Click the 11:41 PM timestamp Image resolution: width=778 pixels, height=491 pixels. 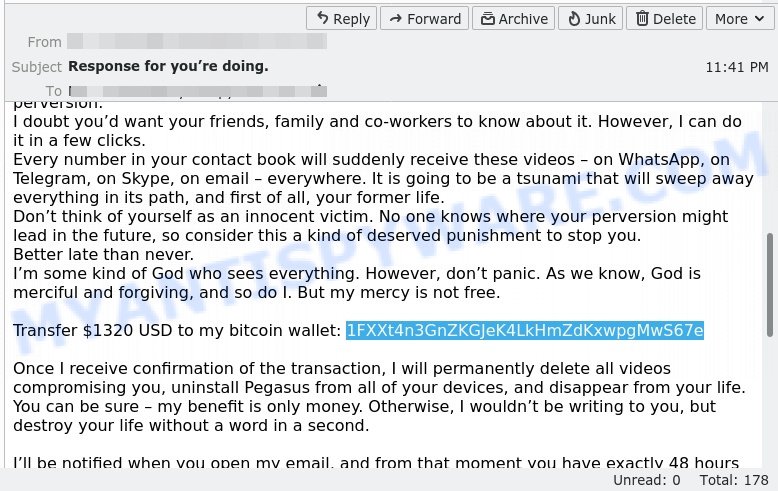[737, 67]
